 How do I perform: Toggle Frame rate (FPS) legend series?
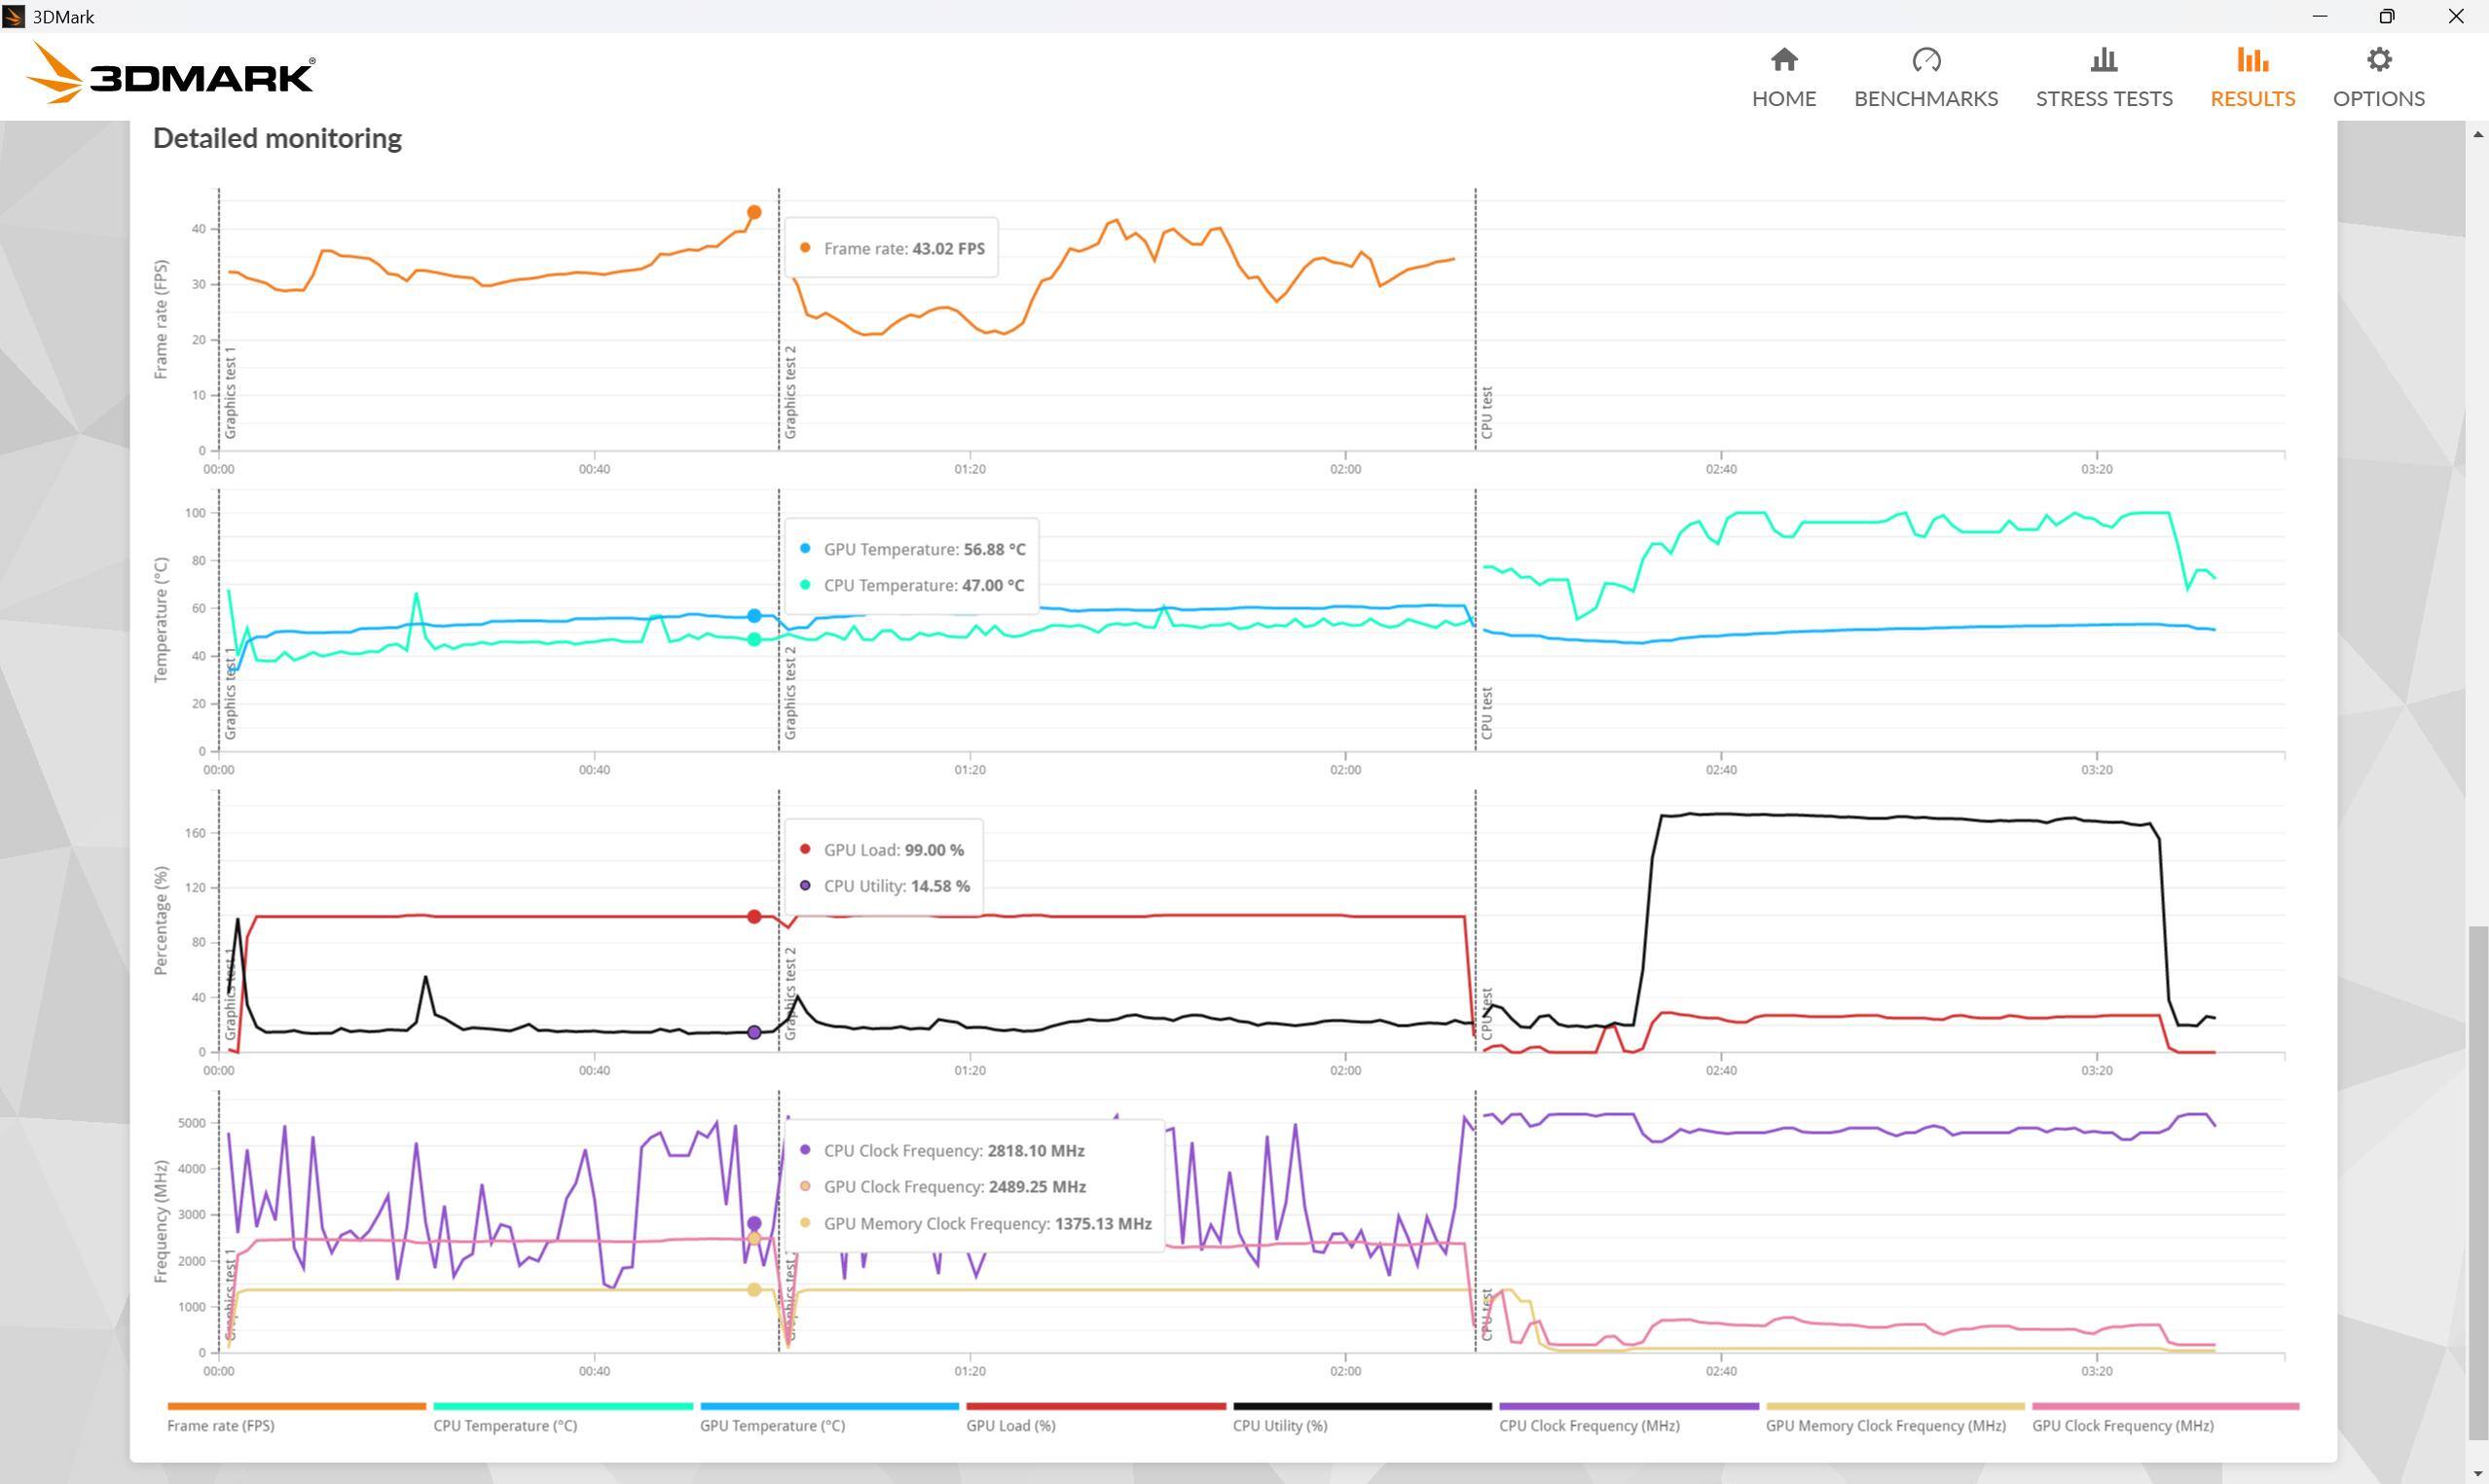[x=221, y=1425]
